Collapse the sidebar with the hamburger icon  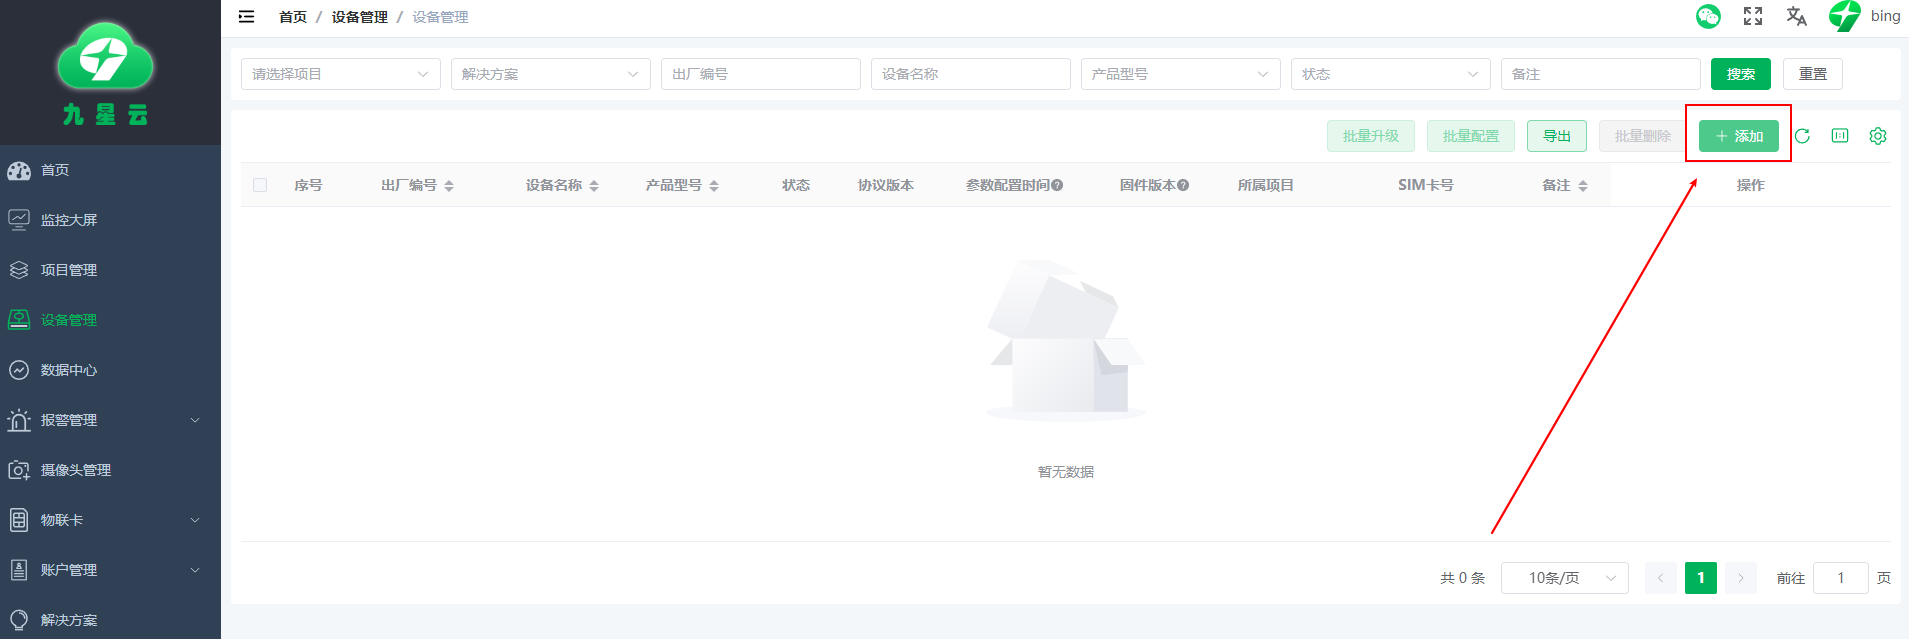[246, 16]
